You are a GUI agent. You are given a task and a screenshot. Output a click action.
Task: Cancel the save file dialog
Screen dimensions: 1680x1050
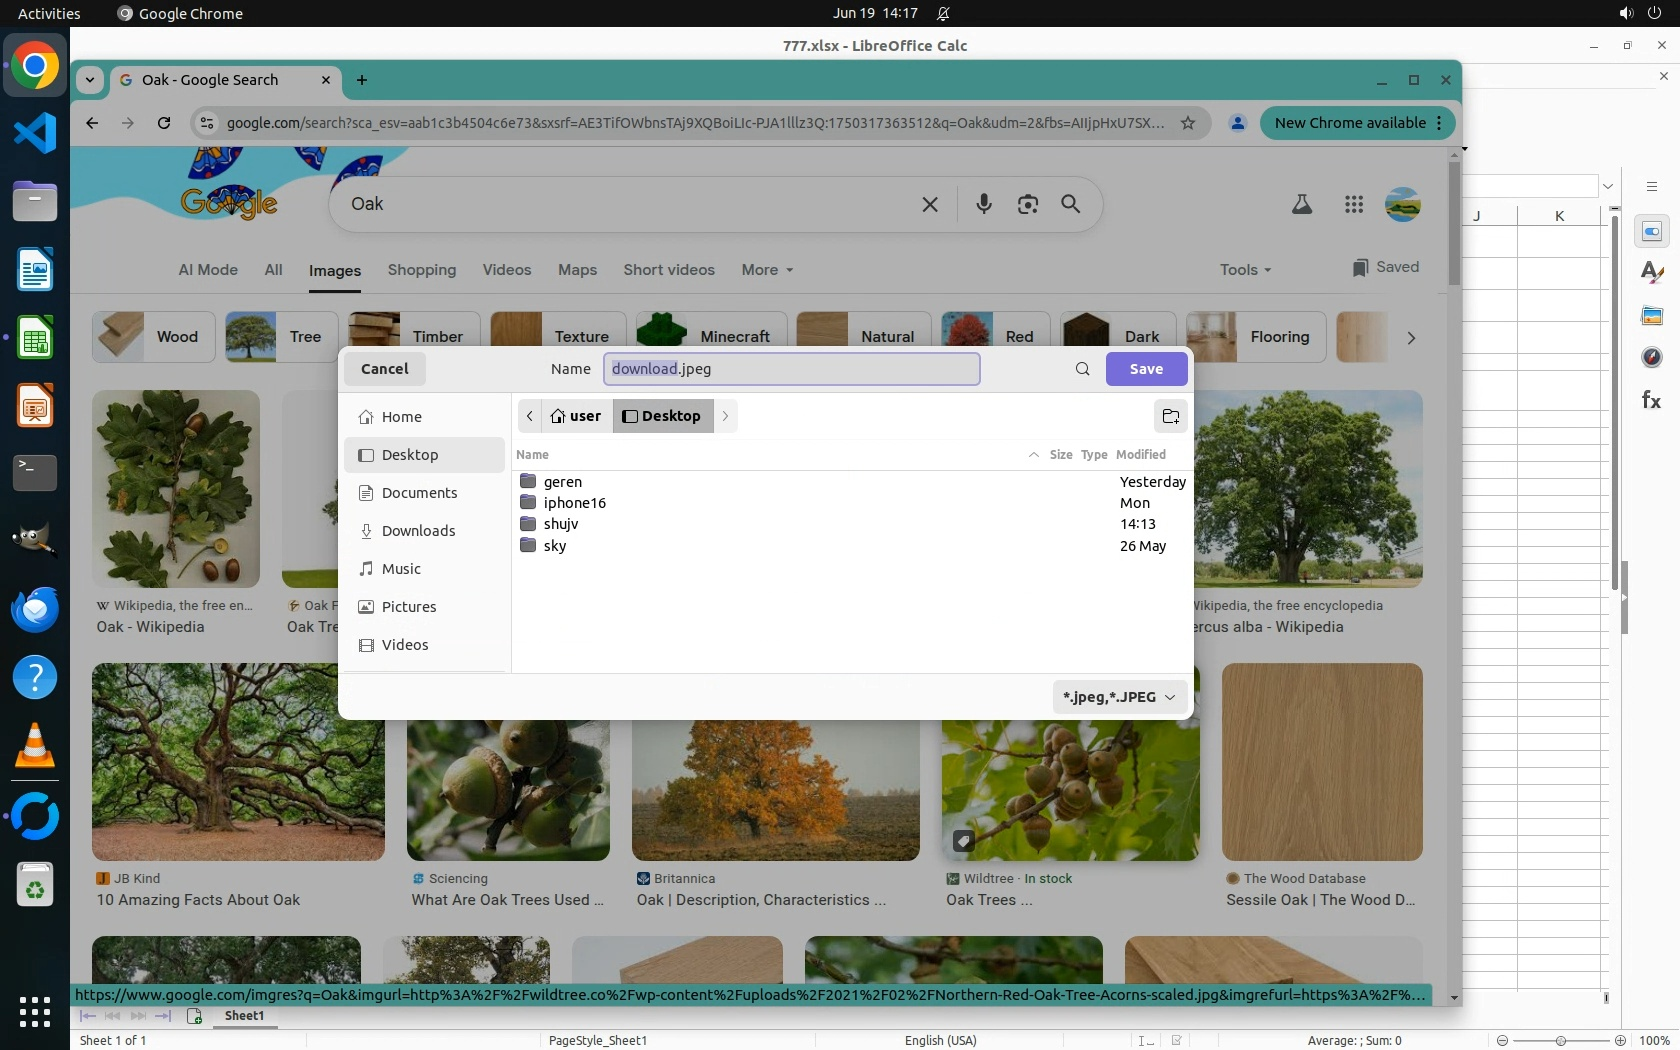point(384,369)
